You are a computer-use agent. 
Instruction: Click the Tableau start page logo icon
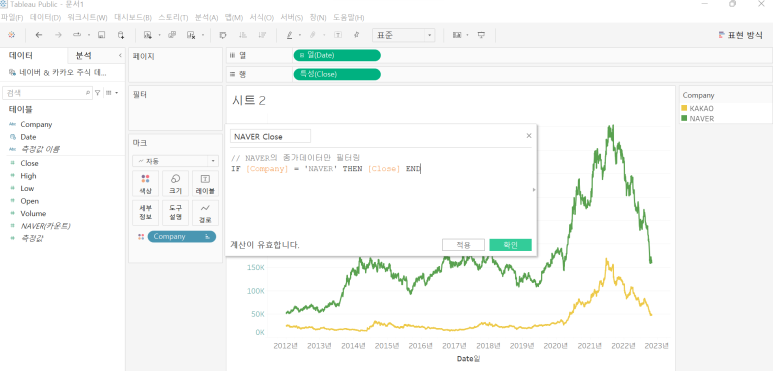pyautogui.click(x=11, y=35)
